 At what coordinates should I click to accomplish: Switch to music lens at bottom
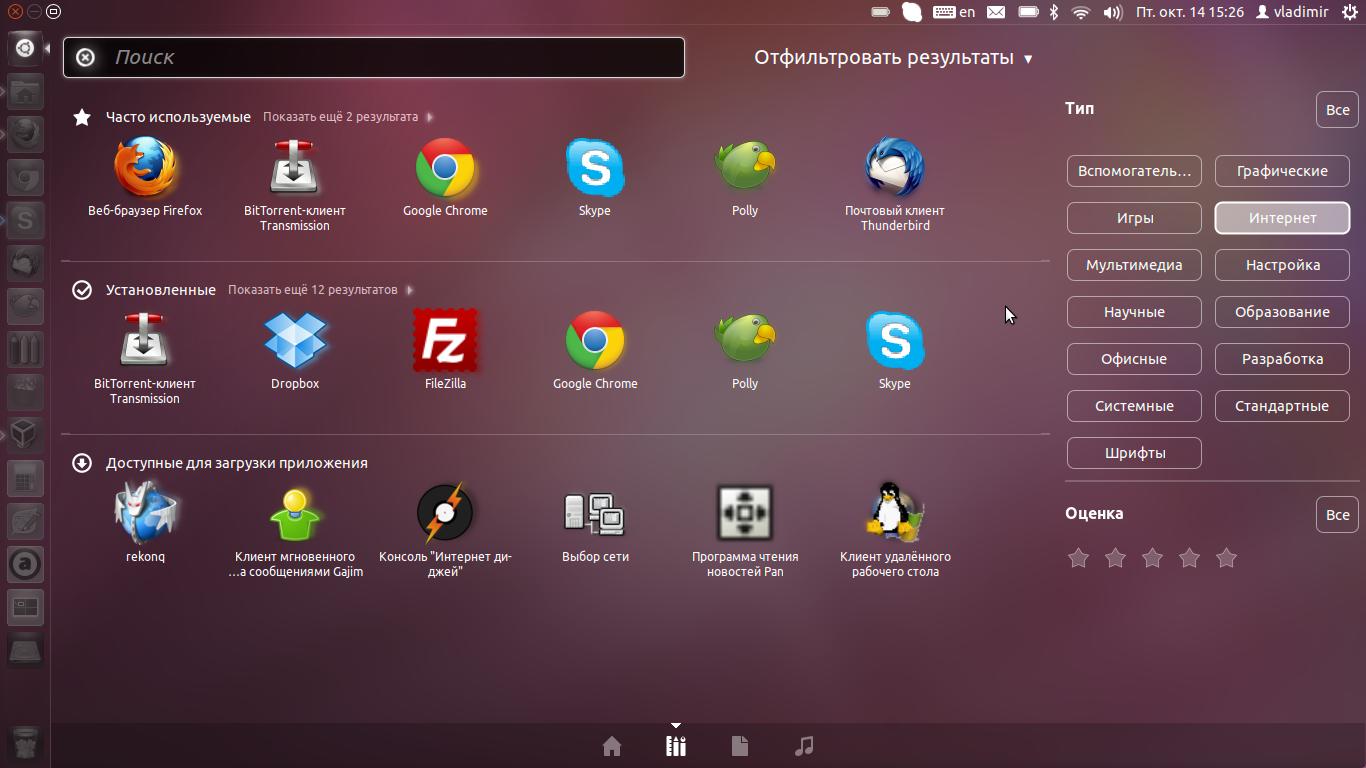pos(804,746)
